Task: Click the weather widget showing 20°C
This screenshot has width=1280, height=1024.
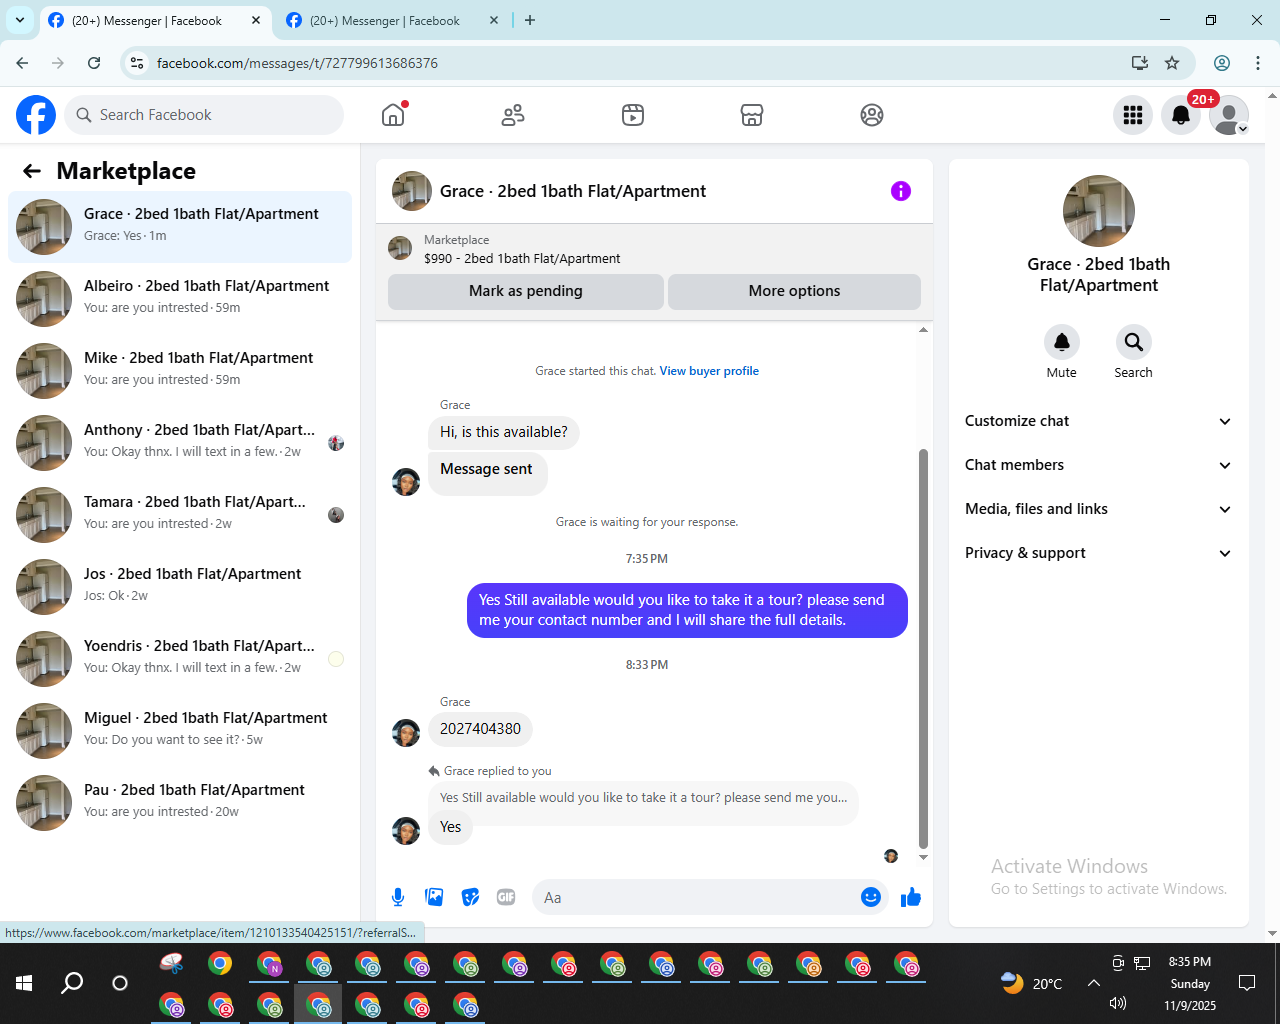Action: click(1032, 983)
